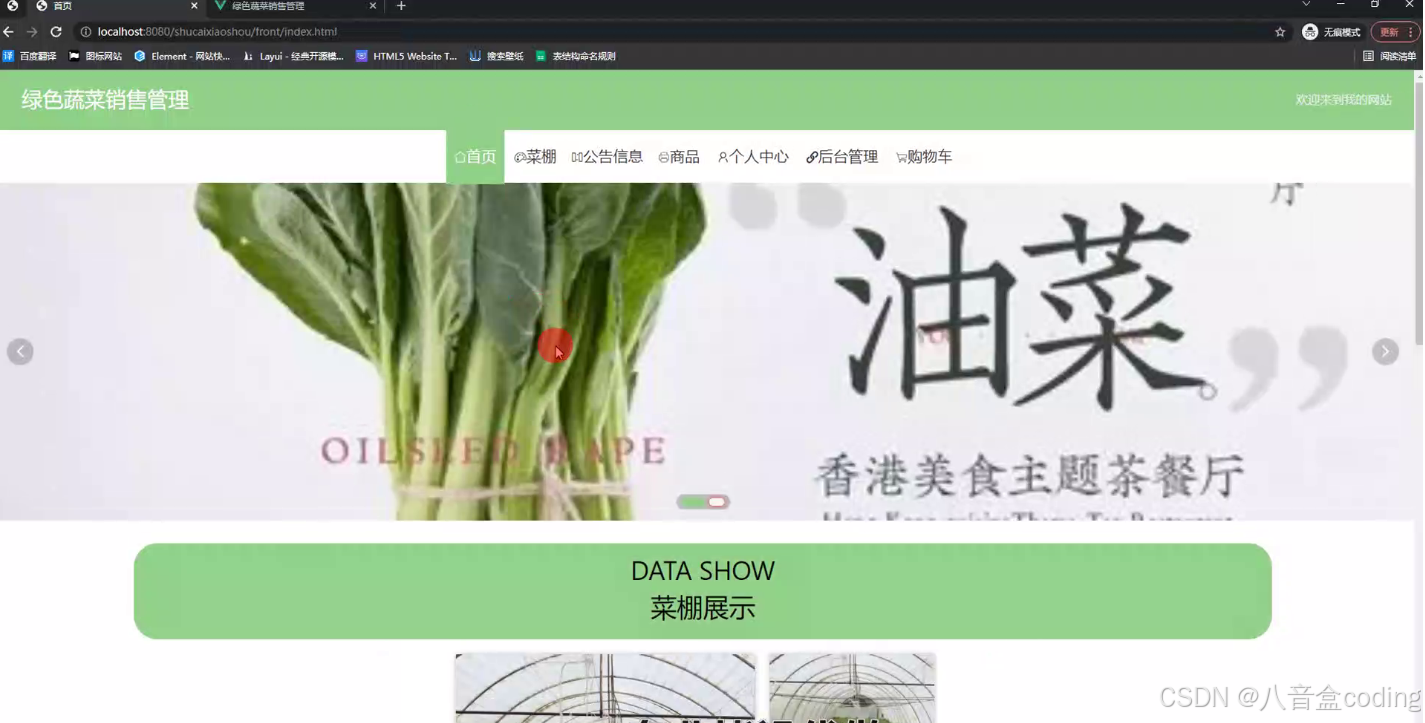Close the 绿色蔬菜销售管理 browser tab
Image resolution: width=1425 pixels, height=723 pixels.
(x=373, y=6)
